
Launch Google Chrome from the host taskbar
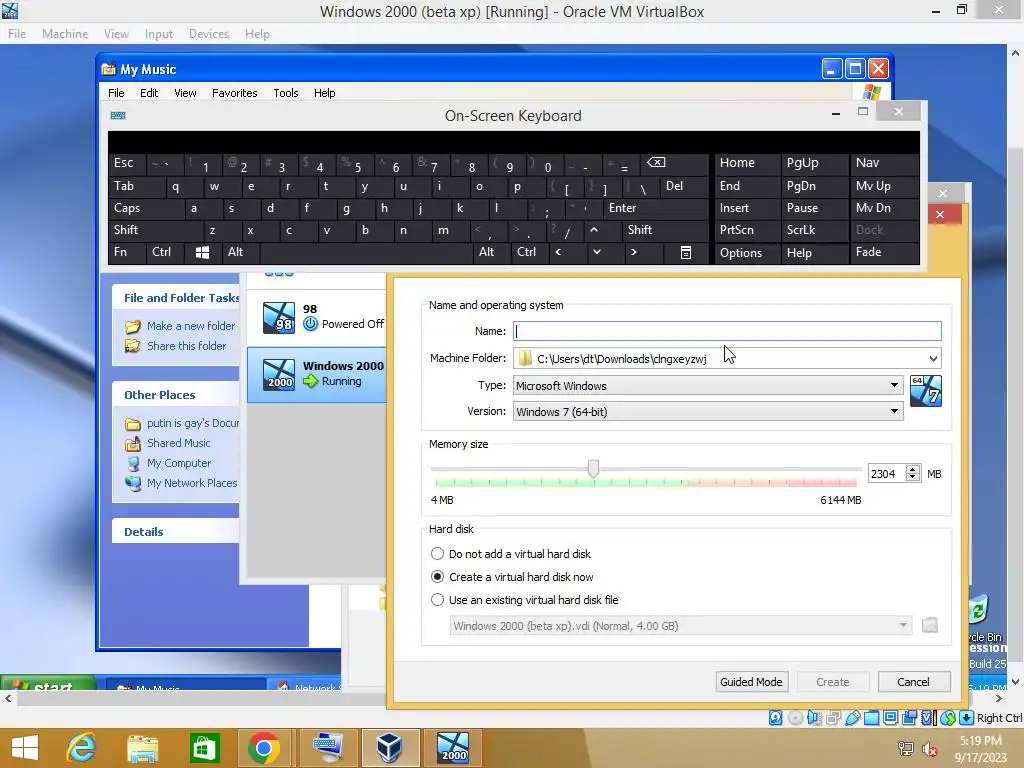click(264, 748)
